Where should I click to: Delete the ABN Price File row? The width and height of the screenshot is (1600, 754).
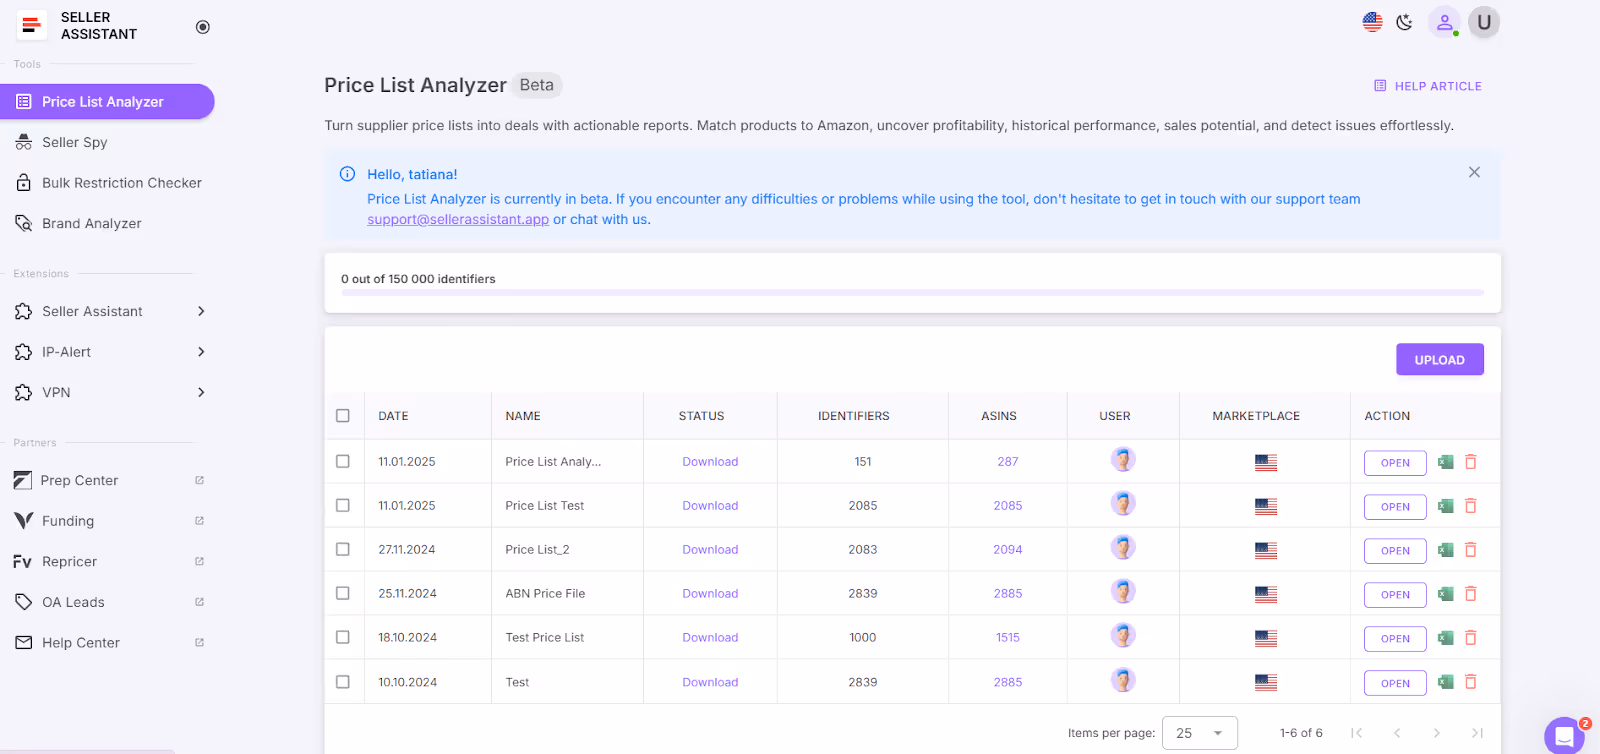1471,594
